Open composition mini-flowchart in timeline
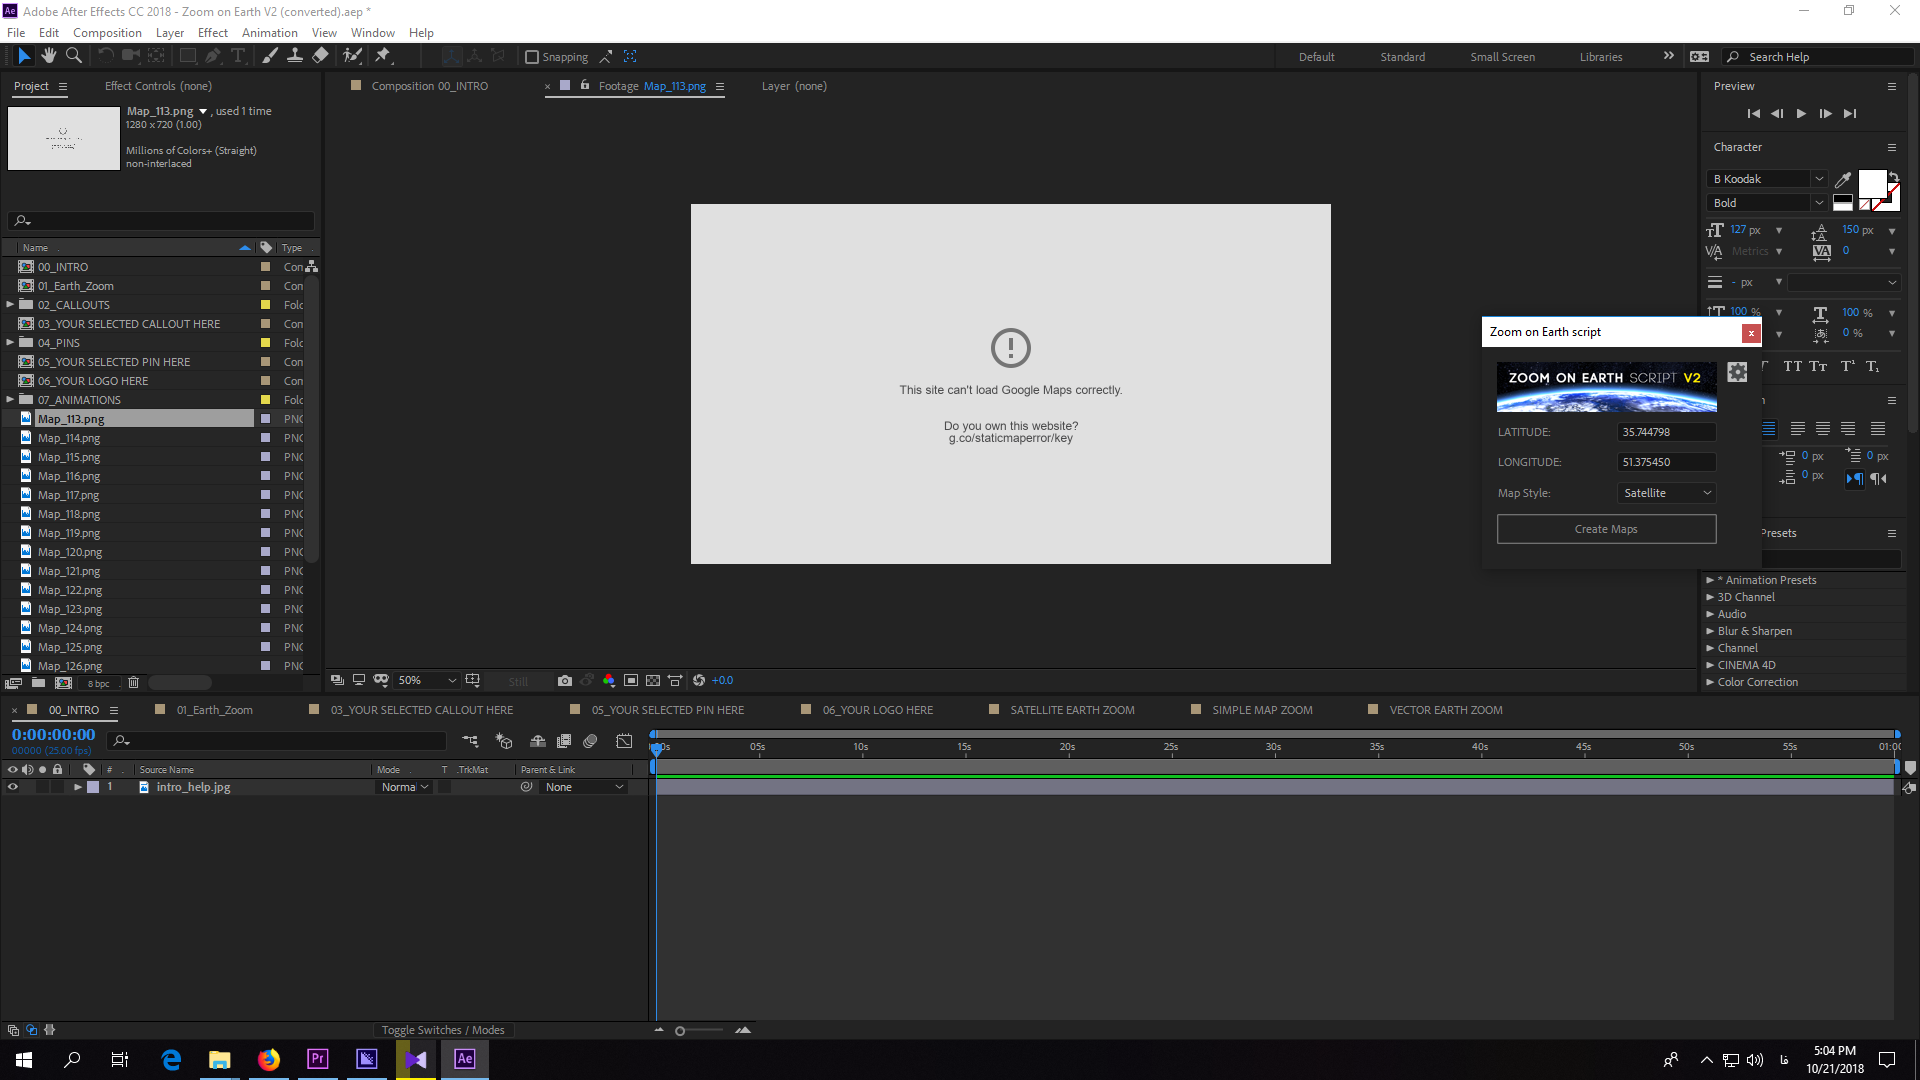Image resolution: width=1920 pixels, height=1080 pixels. (470, 741)
